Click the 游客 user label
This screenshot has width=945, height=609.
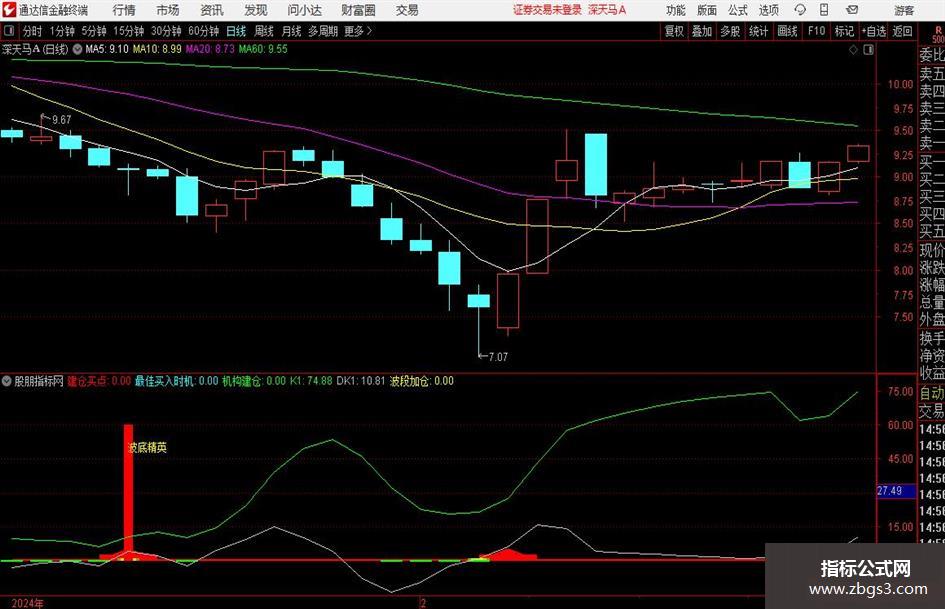903,10
